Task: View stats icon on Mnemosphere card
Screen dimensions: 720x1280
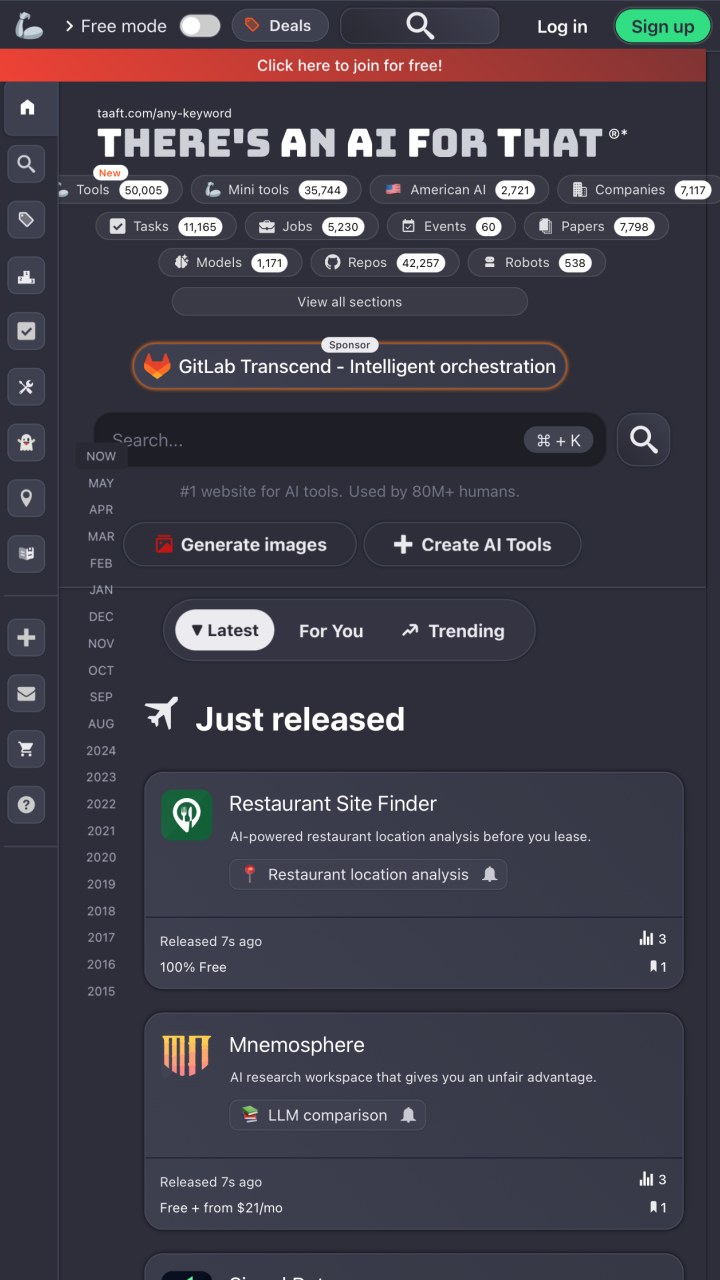Action: [x=652, y=1180]
